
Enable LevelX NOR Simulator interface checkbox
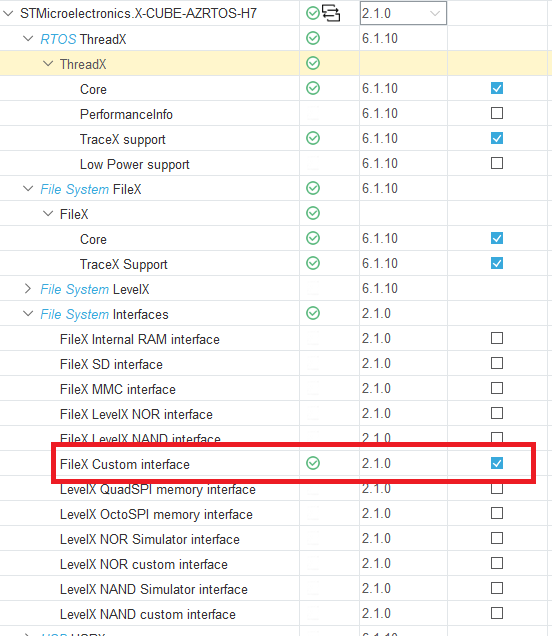click(x=497, y=538)
